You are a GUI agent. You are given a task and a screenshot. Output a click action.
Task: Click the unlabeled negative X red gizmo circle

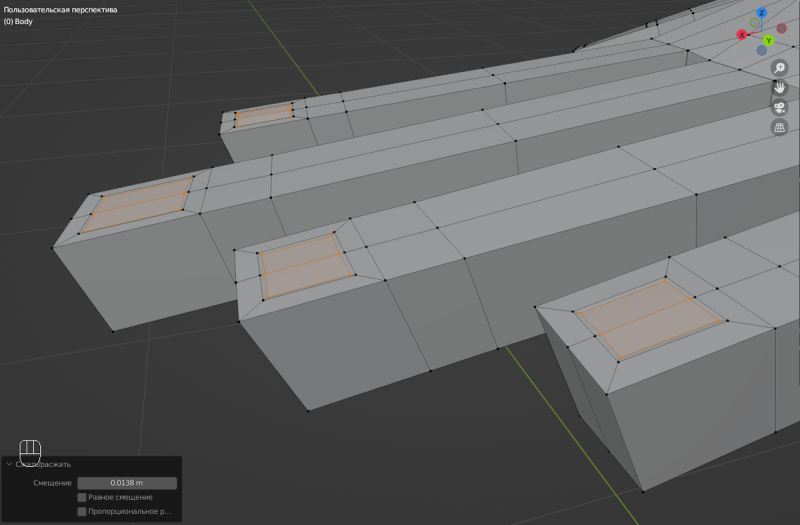(x=781, y=28)
